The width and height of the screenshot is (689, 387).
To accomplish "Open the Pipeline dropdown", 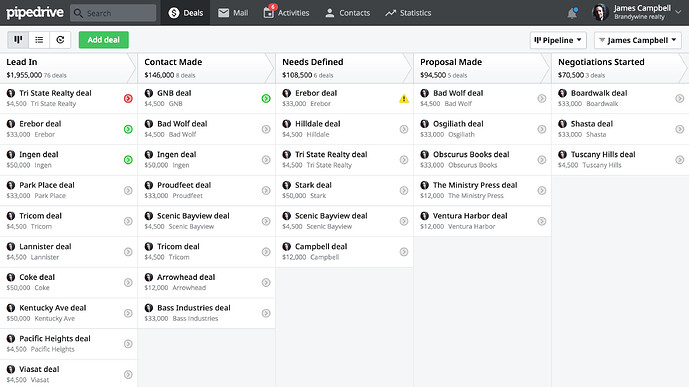I will click(x=558, y=40).
